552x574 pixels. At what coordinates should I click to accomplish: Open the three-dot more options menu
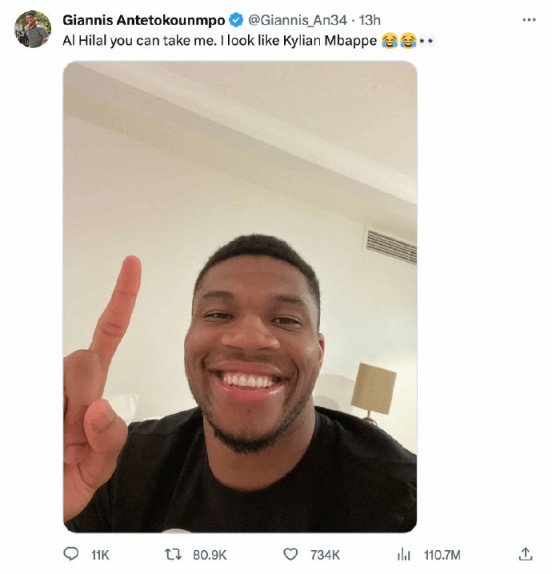click(529, 20)
